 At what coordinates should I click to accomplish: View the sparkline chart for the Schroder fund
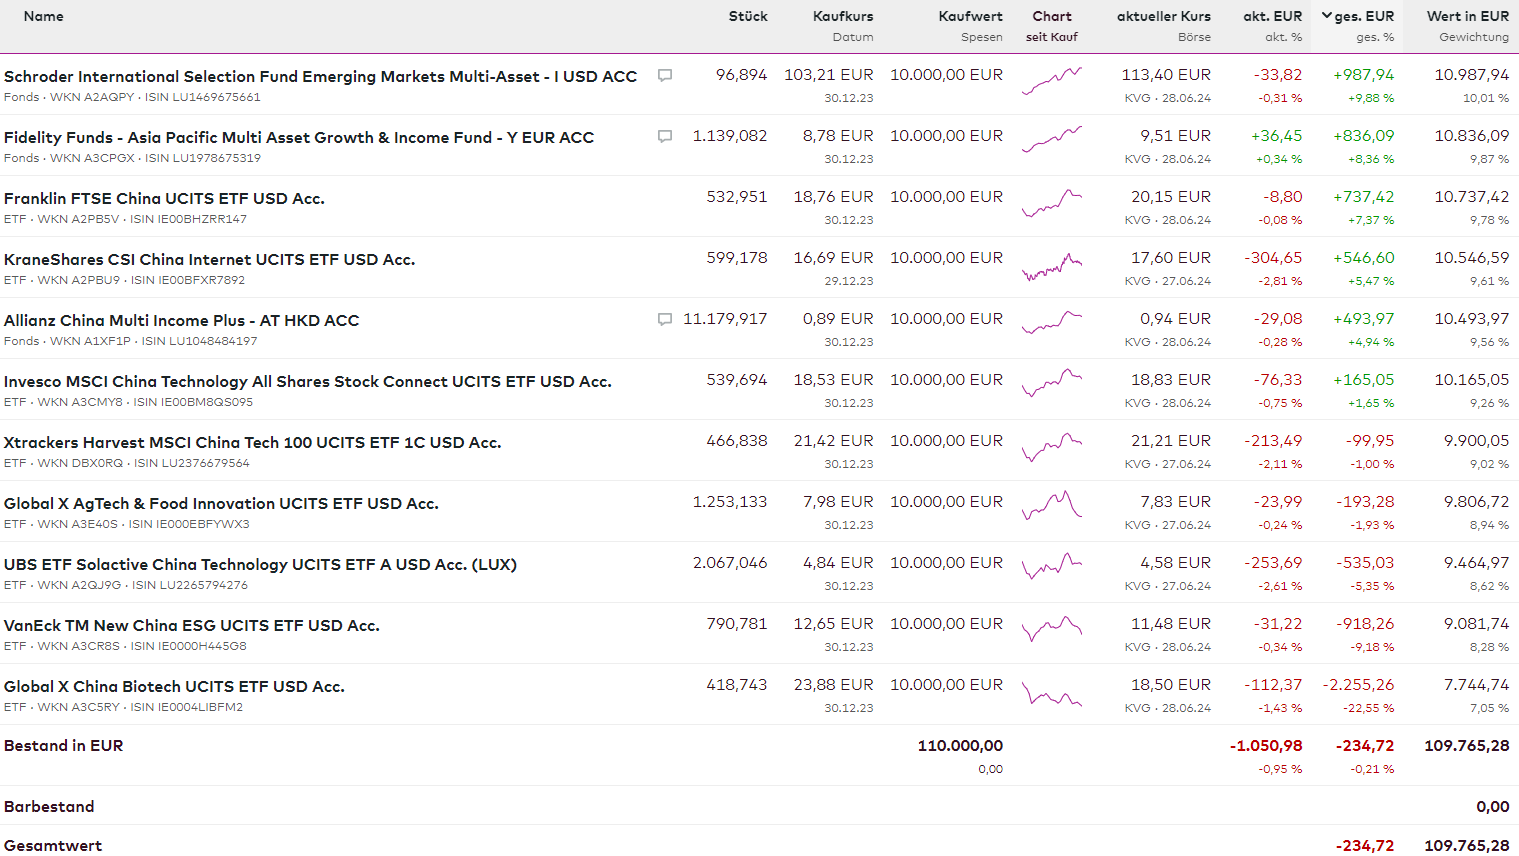pos(1052,81)
